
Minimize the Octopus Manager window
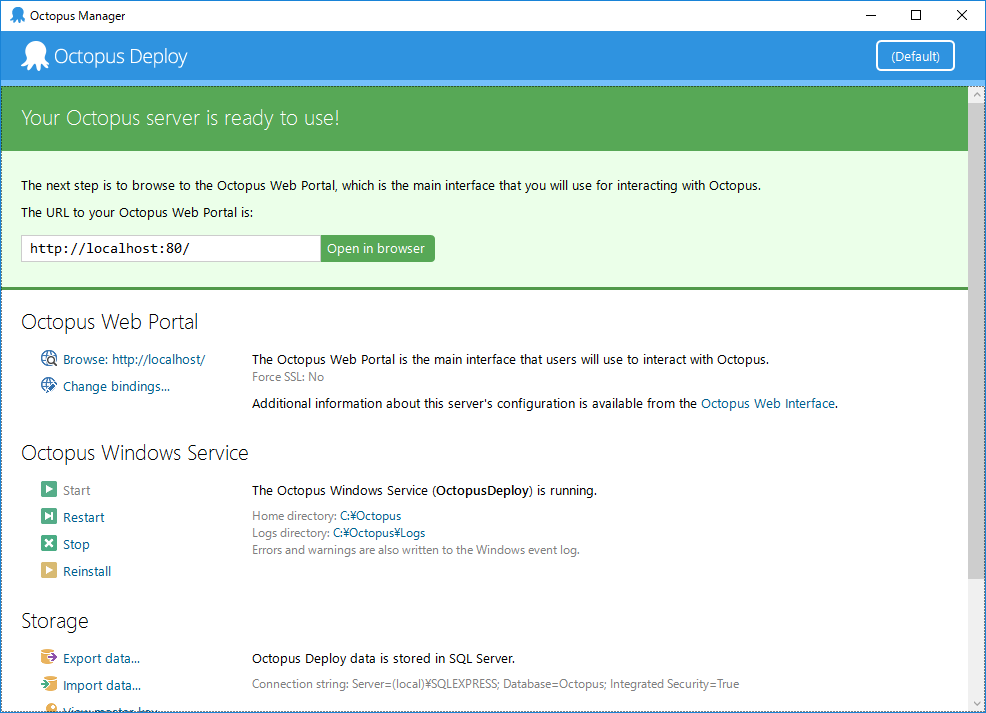(871, 15)
